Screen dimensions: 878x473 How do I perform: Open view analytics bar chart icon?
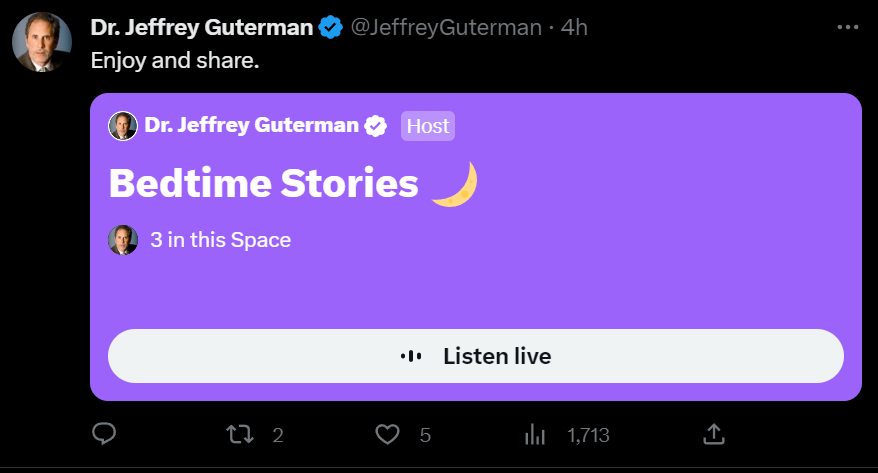pos(535,434)
